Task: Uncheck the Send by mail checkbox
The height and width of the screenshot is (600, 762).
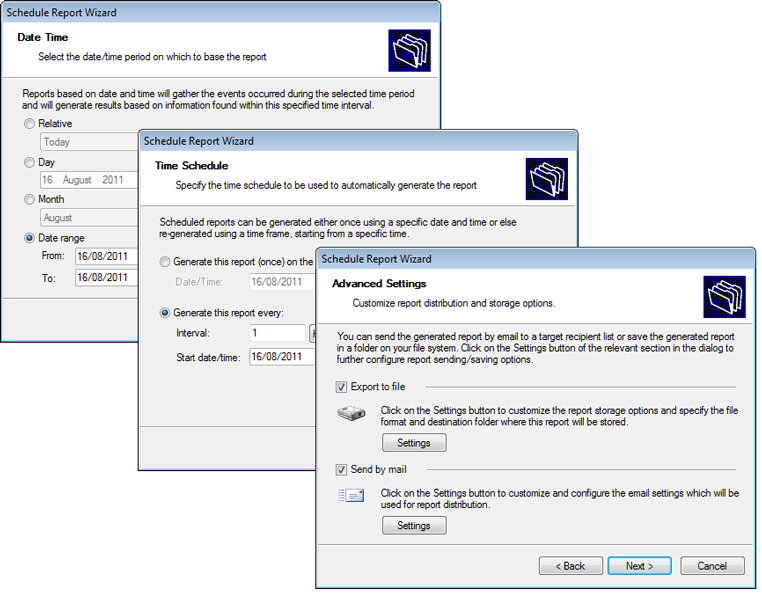Action: click(341, 469)
